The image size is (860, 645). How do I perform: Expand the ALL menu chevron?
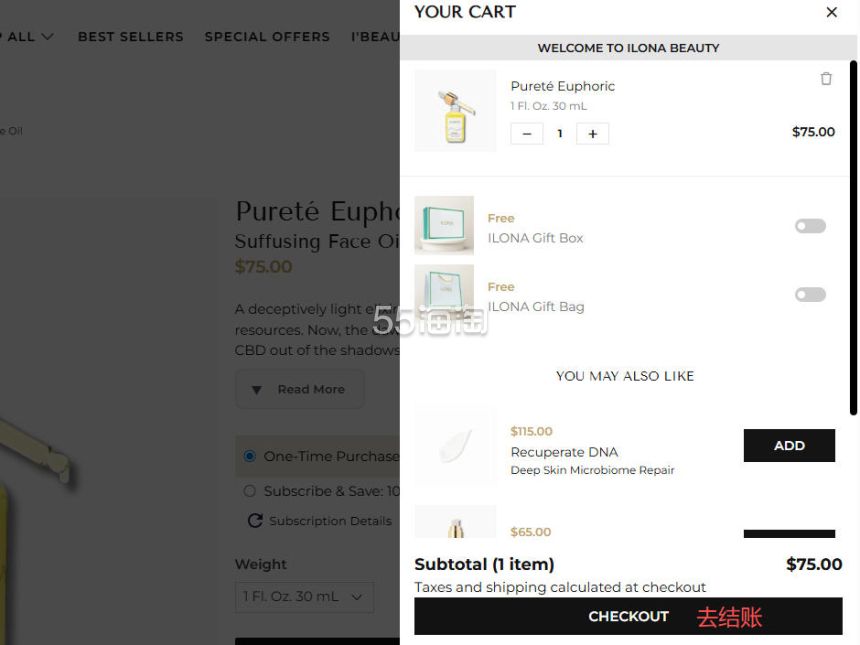(47, 37)
